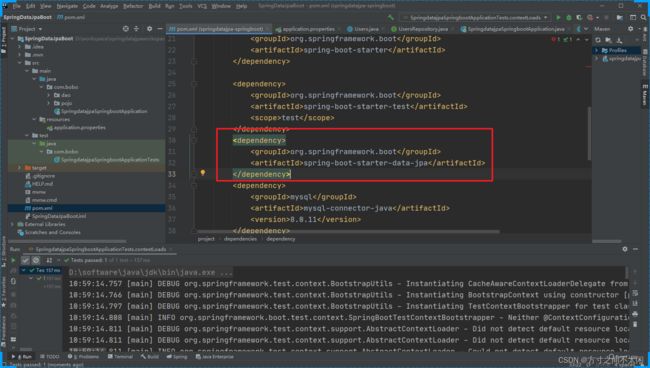Toggle Show Passed tests checkmark filter

point(25,260)
